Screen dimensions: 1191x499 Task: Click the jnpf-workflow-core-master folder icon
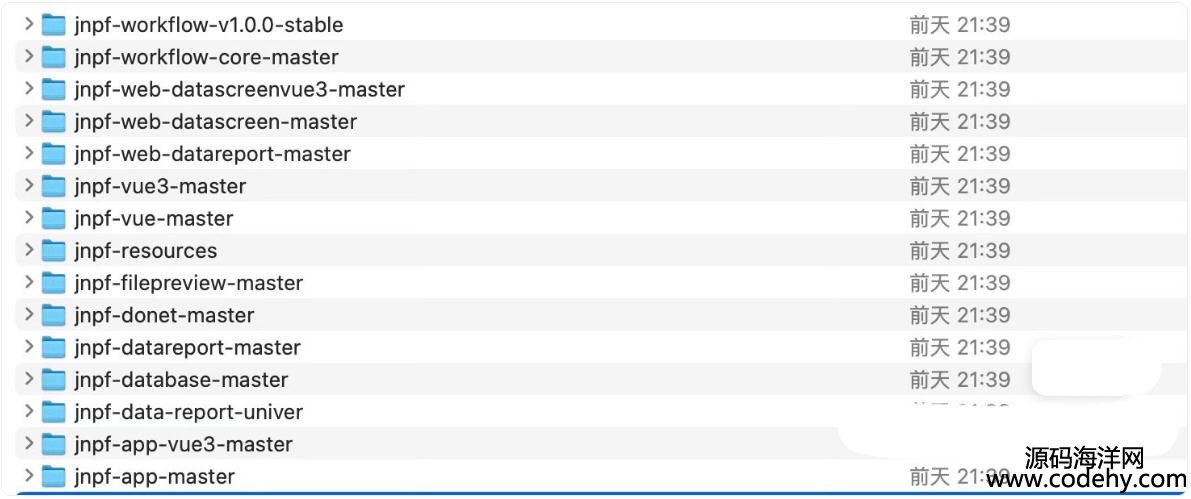click(54, 57)
